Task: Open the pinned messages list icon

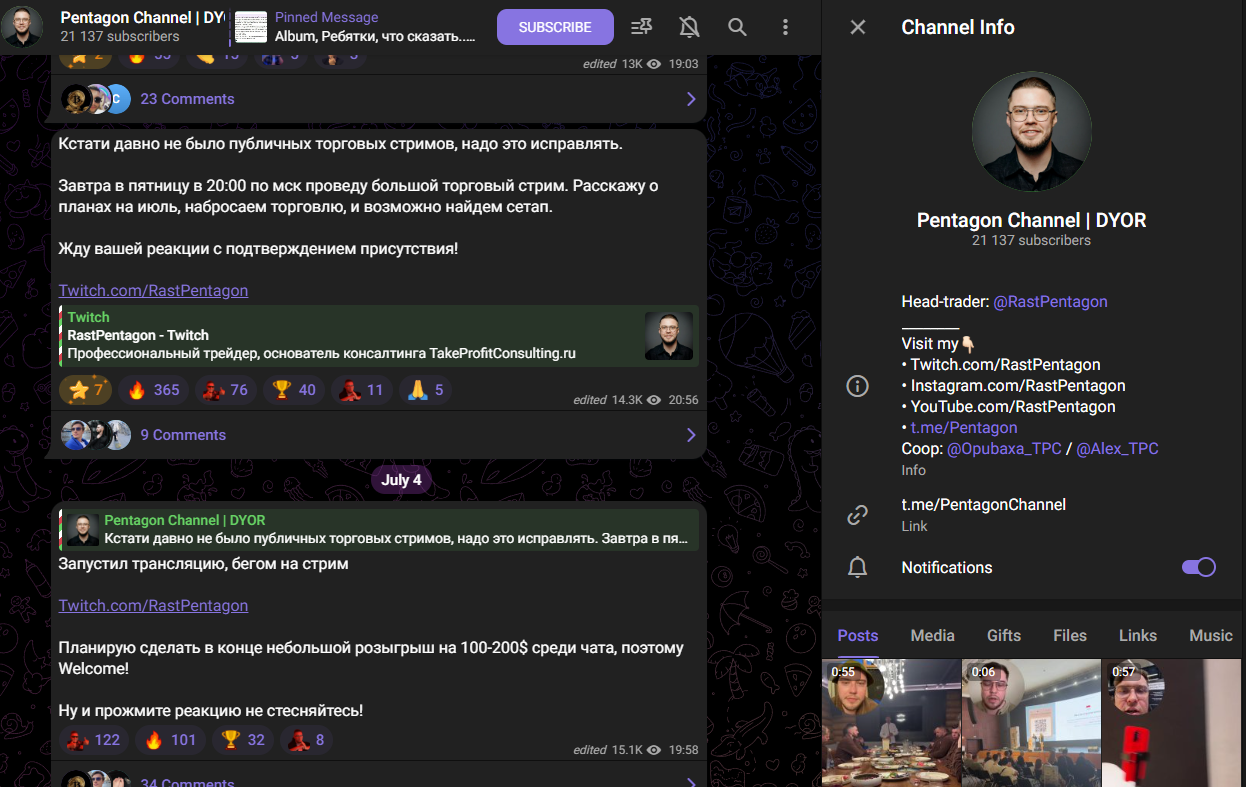Action: click(642, 27)
